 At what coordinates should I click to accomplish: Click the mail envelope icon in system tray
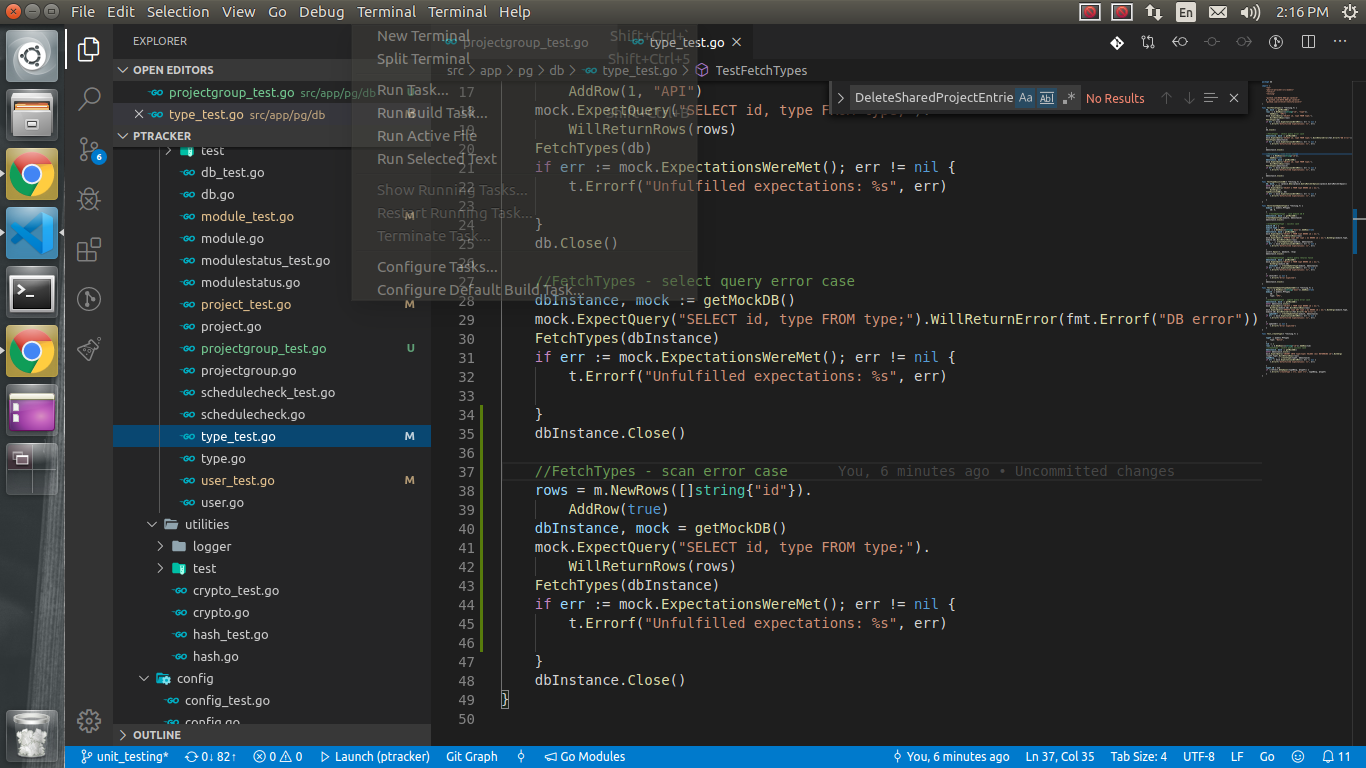[x=1217, y=12]
